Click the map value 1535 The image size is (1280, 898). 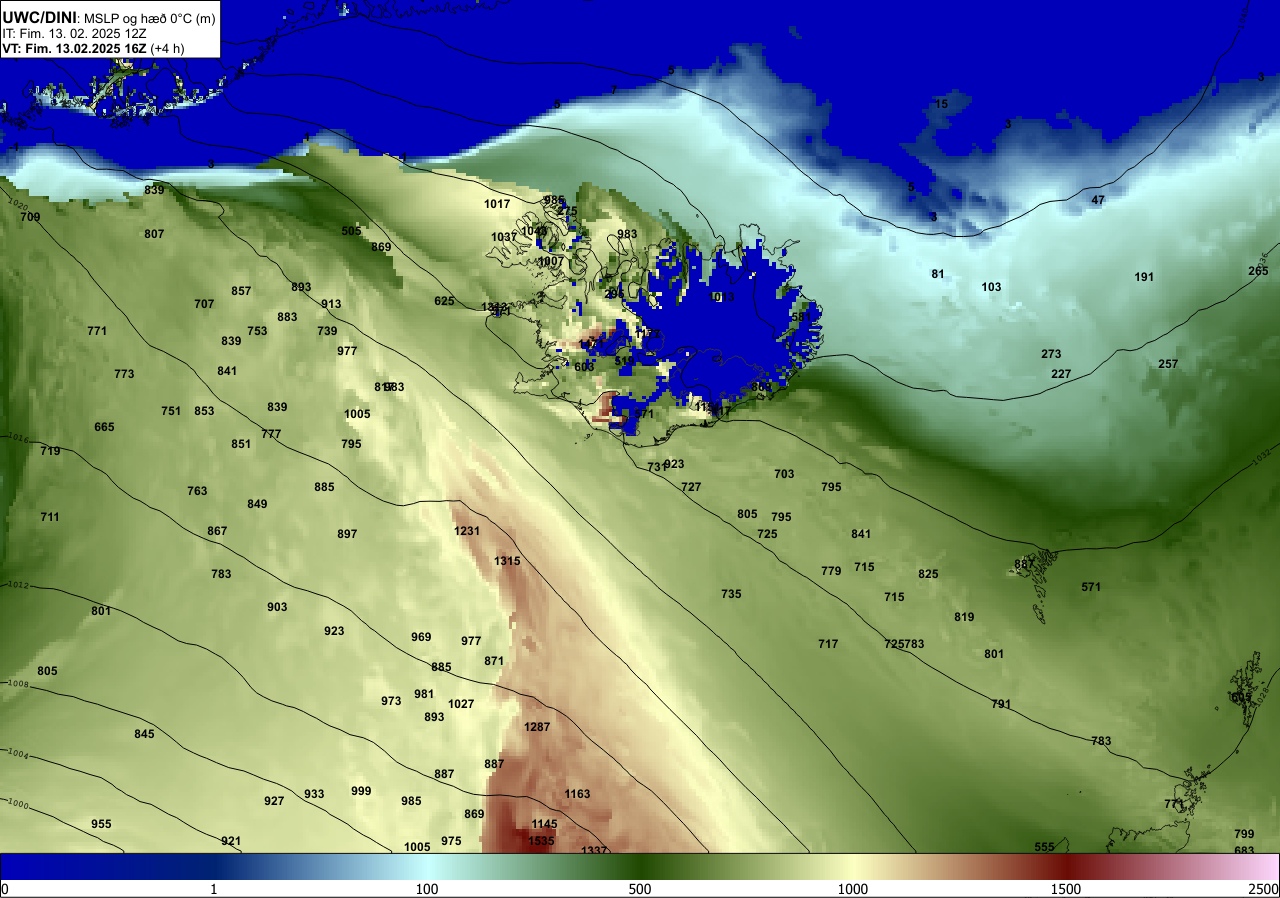[x=541, y=841]
